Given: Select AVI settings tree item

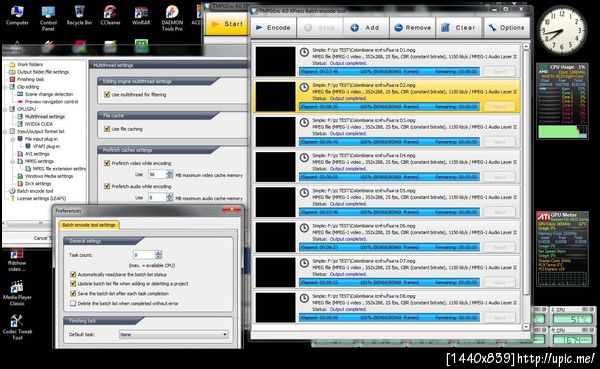Looking at the screenshot, I should click(37, 154).
